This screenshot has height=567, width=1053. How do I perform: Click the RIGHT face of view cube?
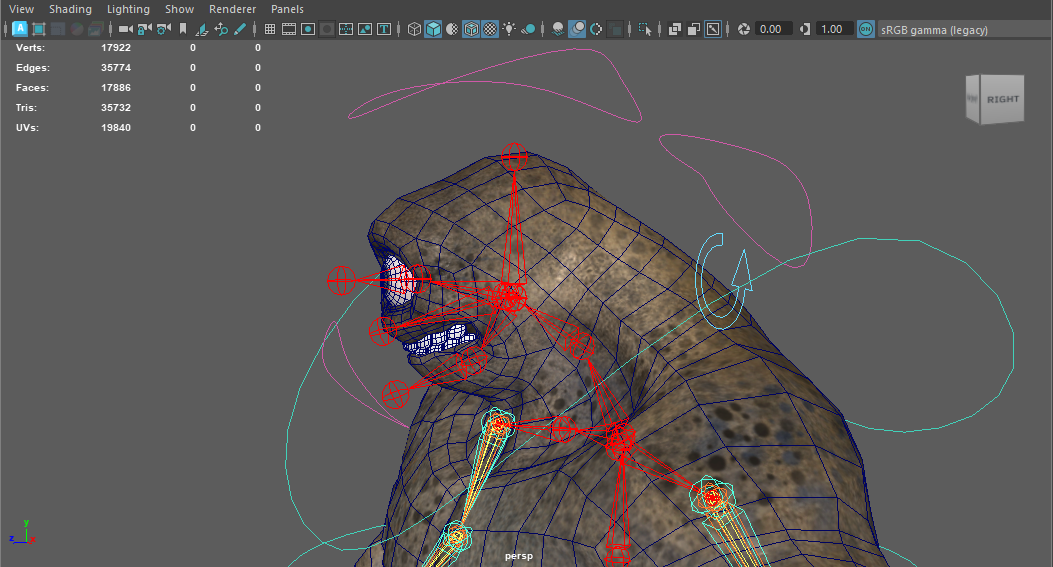coord(1002,100)
